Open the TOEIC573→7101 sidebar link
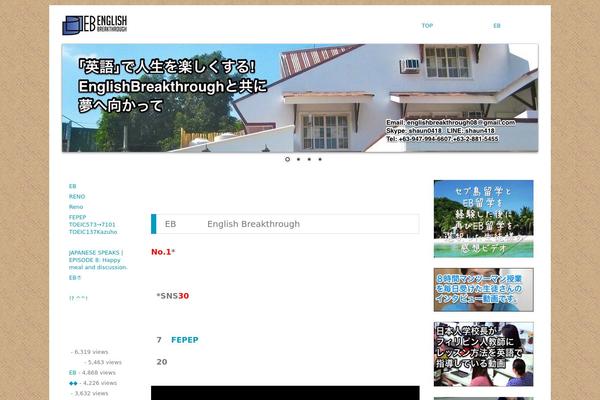600x400 pixels. click(x=92, y=224)
